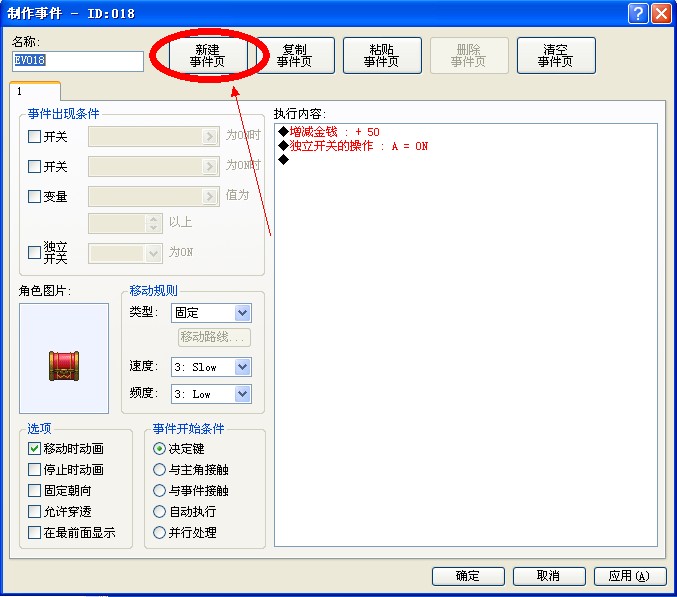Viewport: 677px width, 597px height.
Task: Check the 允许穿透 option
Action: click(x=34, y=512)
